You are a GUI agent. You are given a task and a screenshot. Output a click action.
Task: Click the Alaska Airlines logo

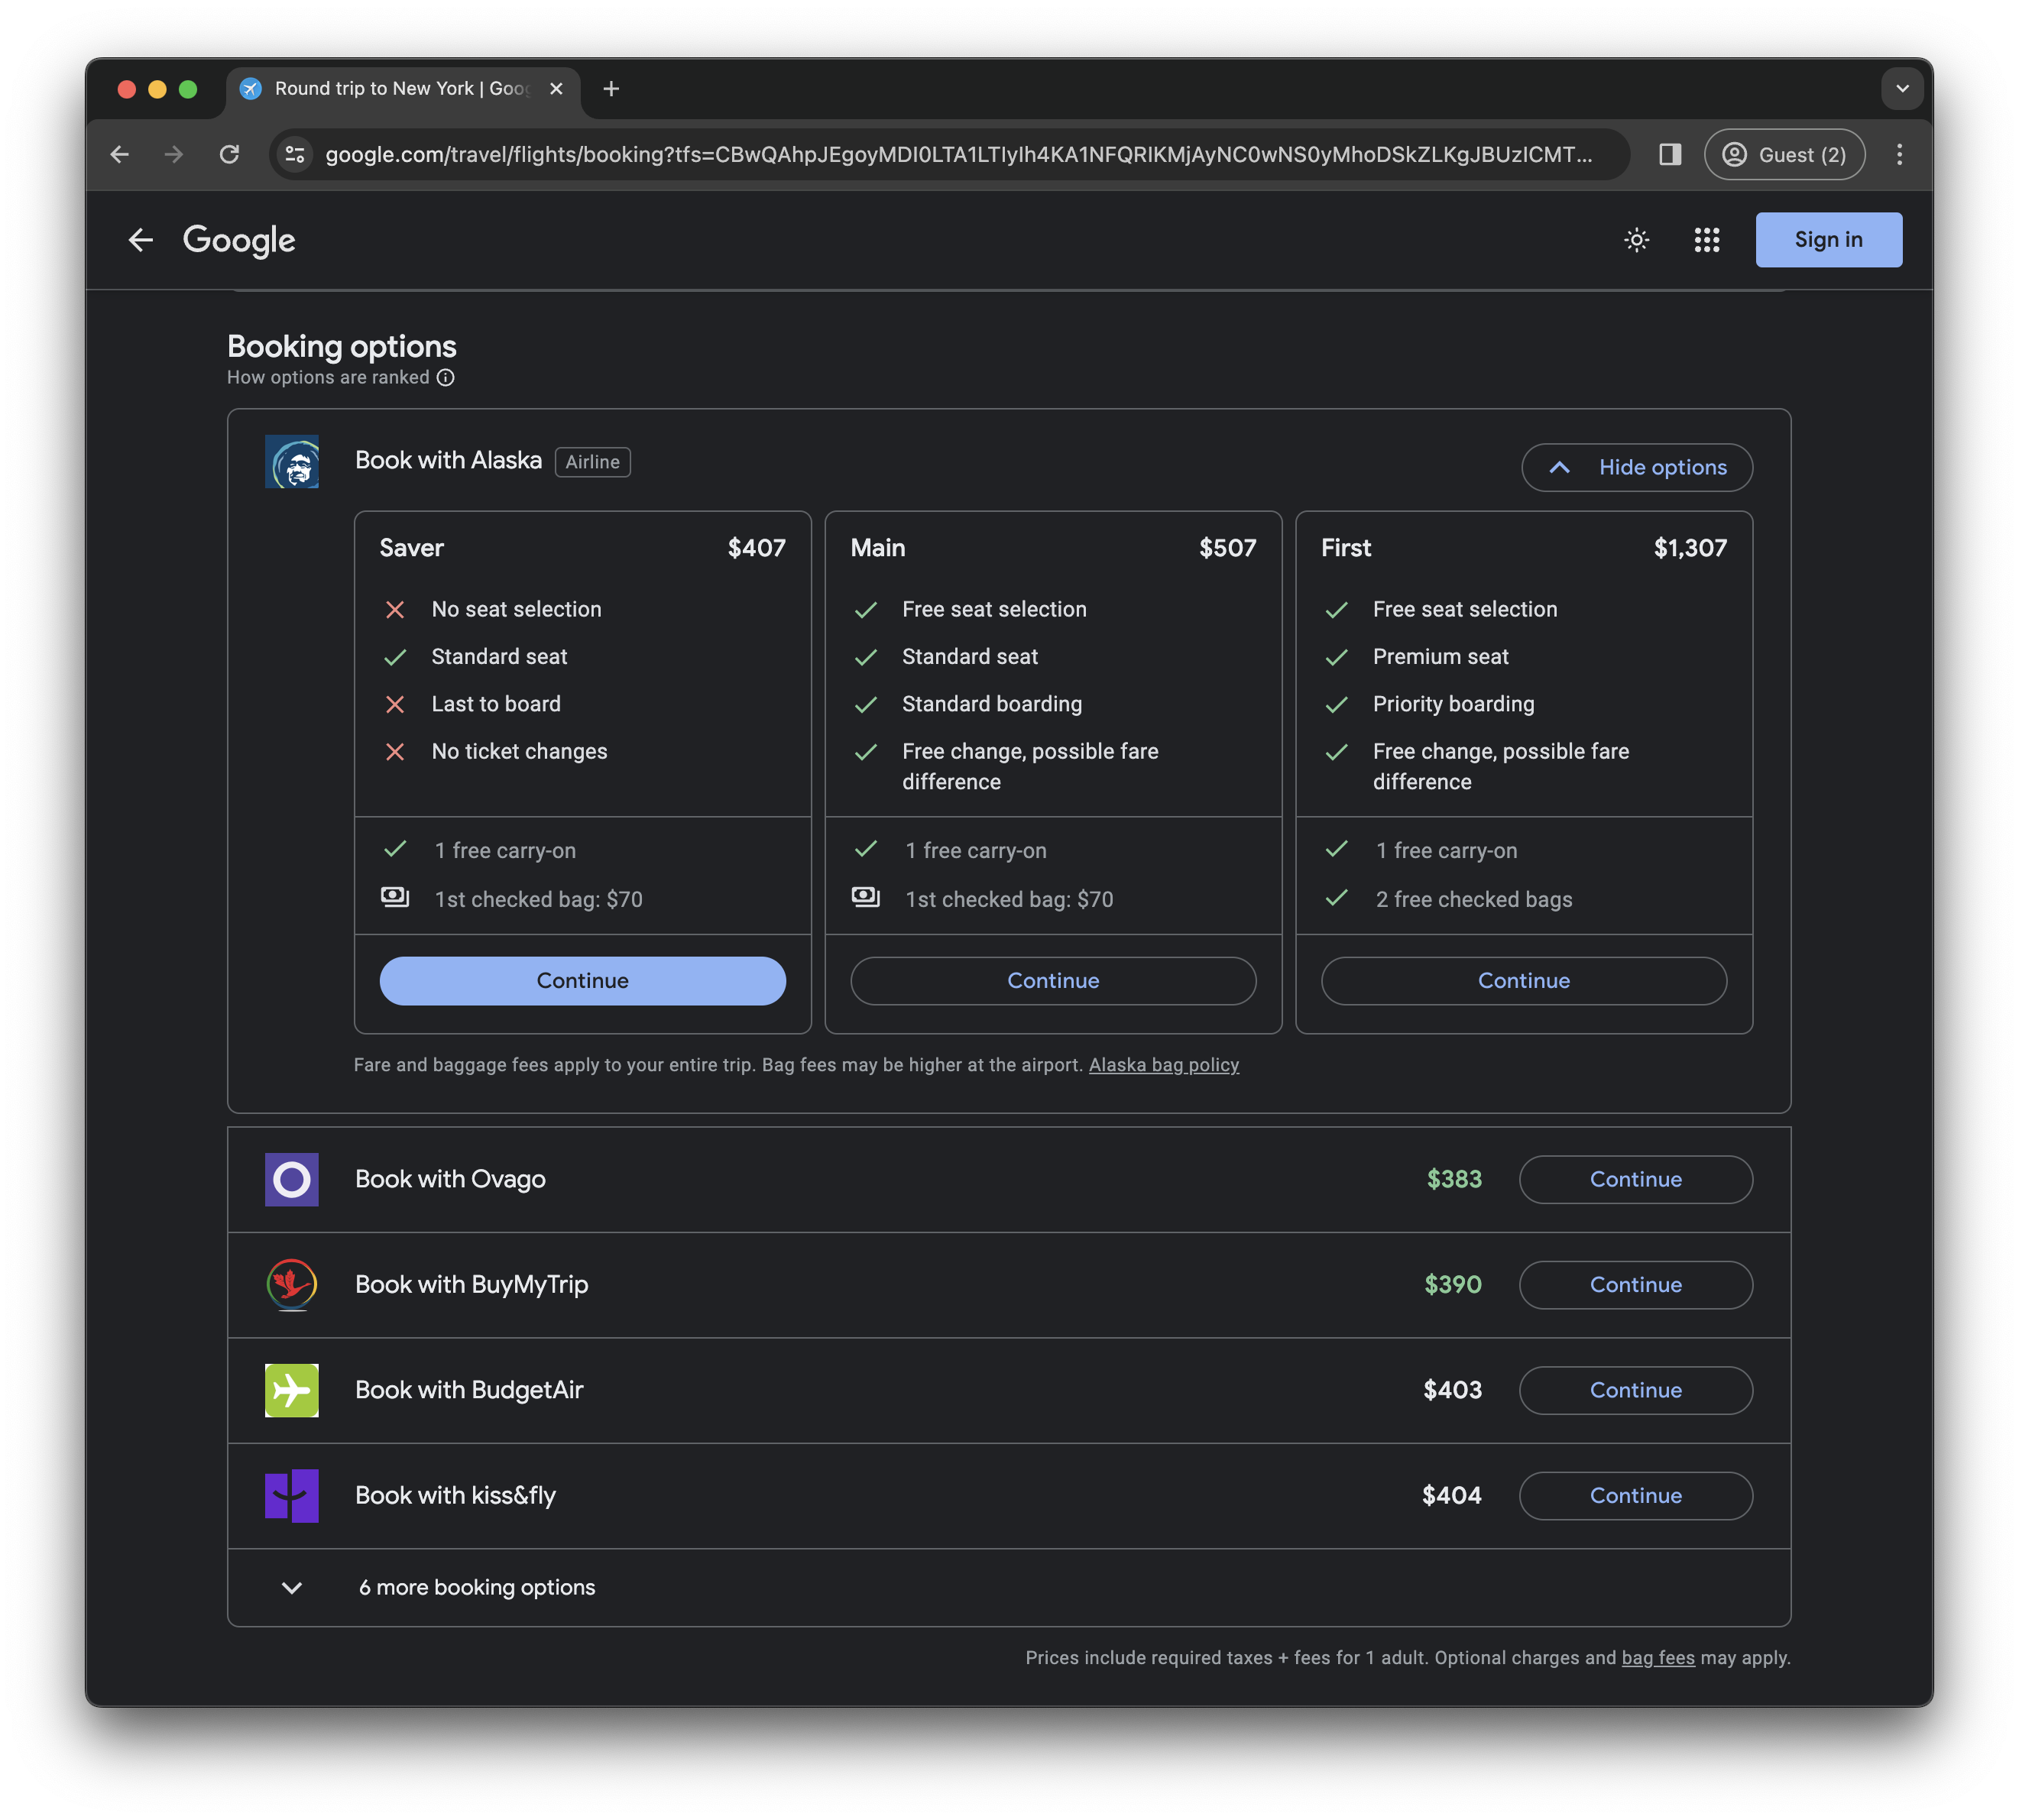292,462
